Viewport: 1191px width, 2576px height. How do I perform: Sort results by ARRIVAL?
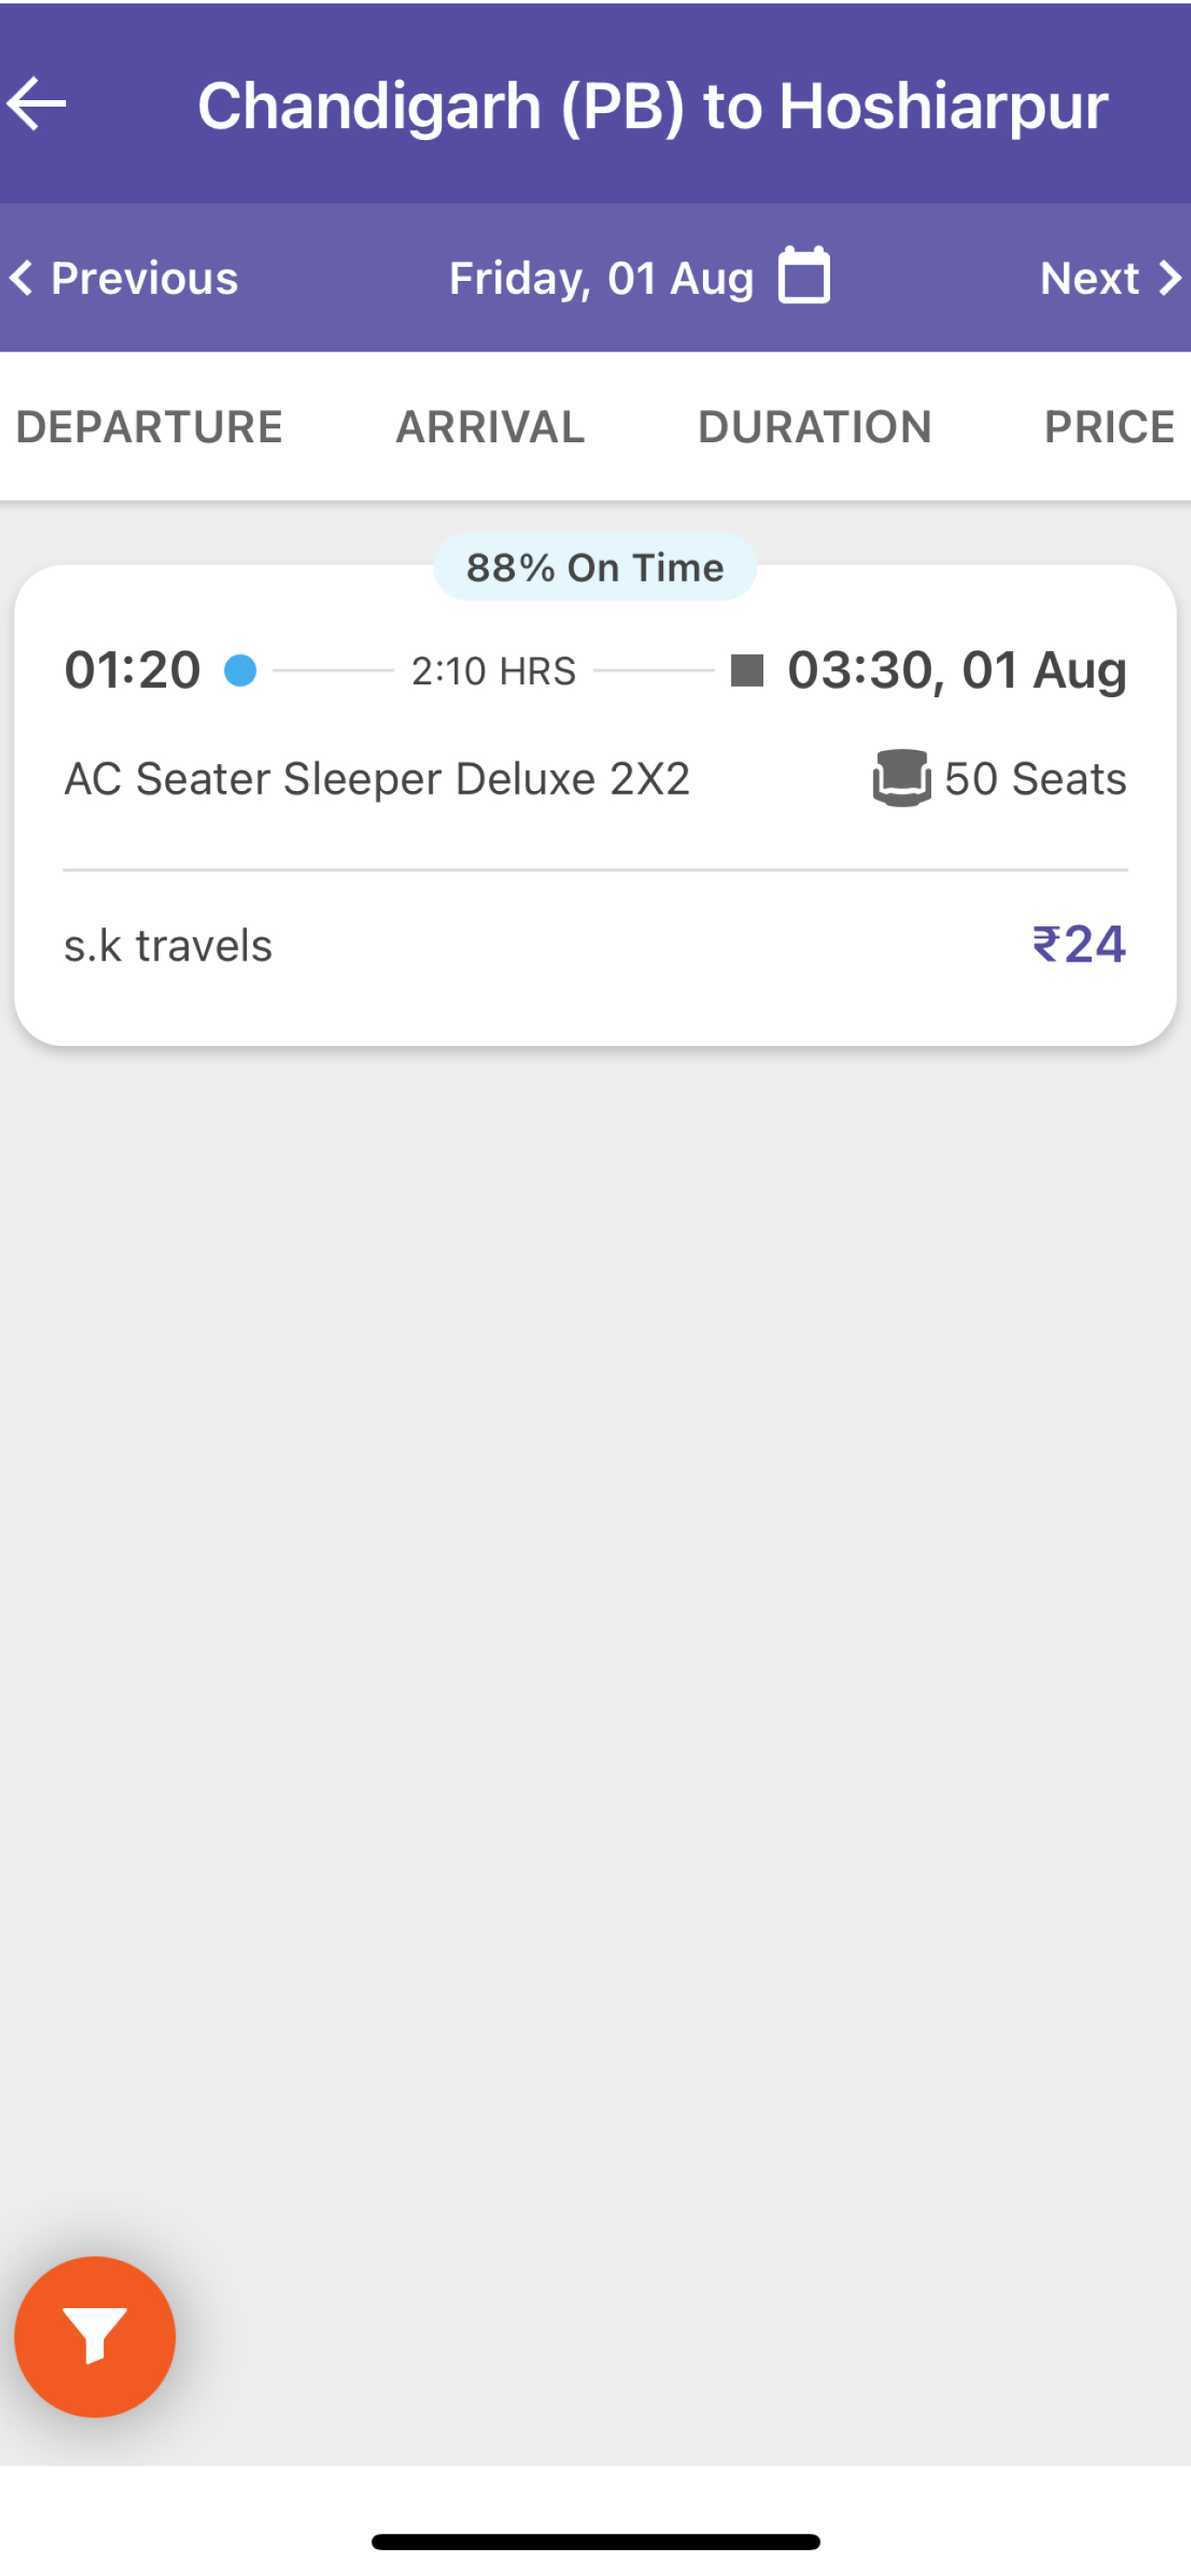tap(490, 427)
